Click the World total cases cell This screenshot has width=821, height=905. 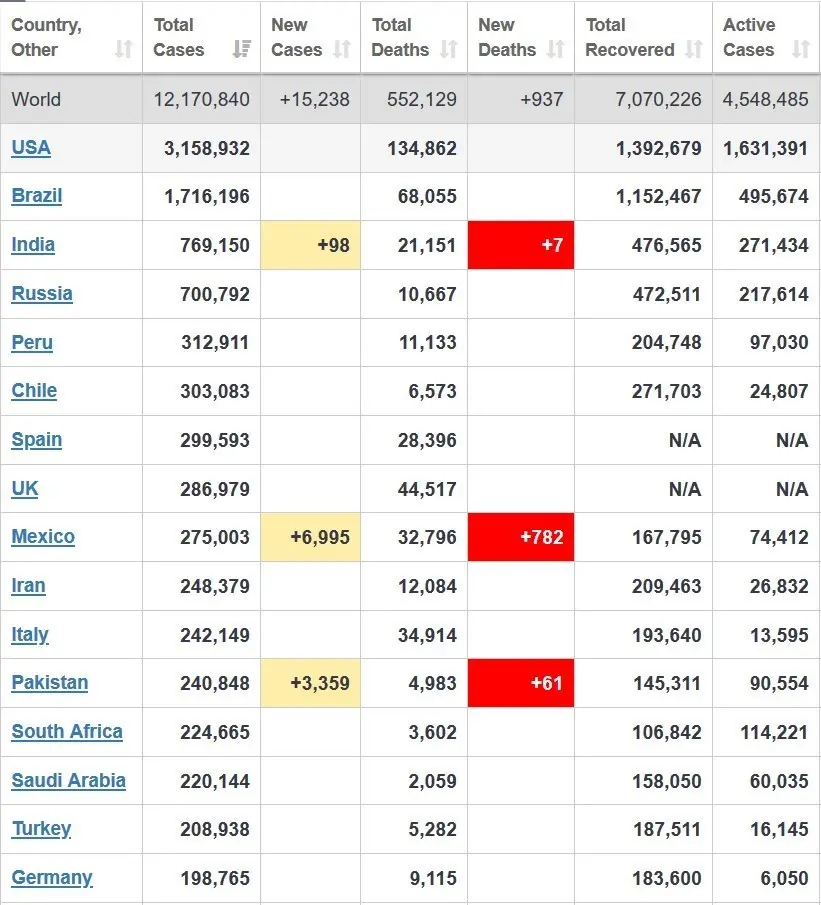tap(201, 99)
